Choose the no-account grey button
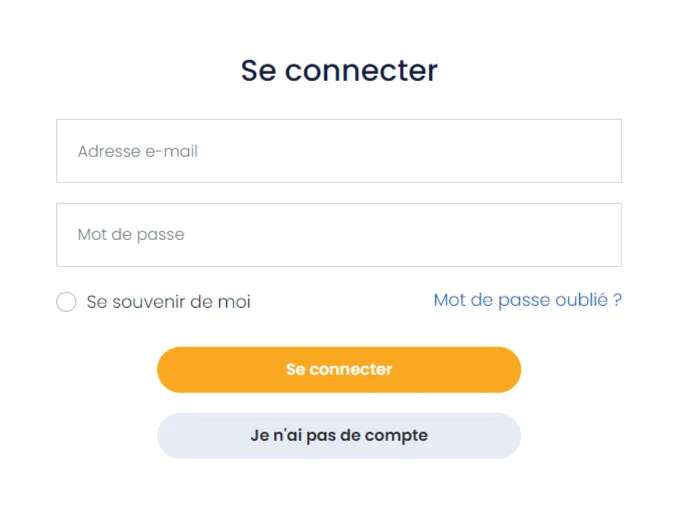This screenshot has height=510, width=679. (339, 436)
